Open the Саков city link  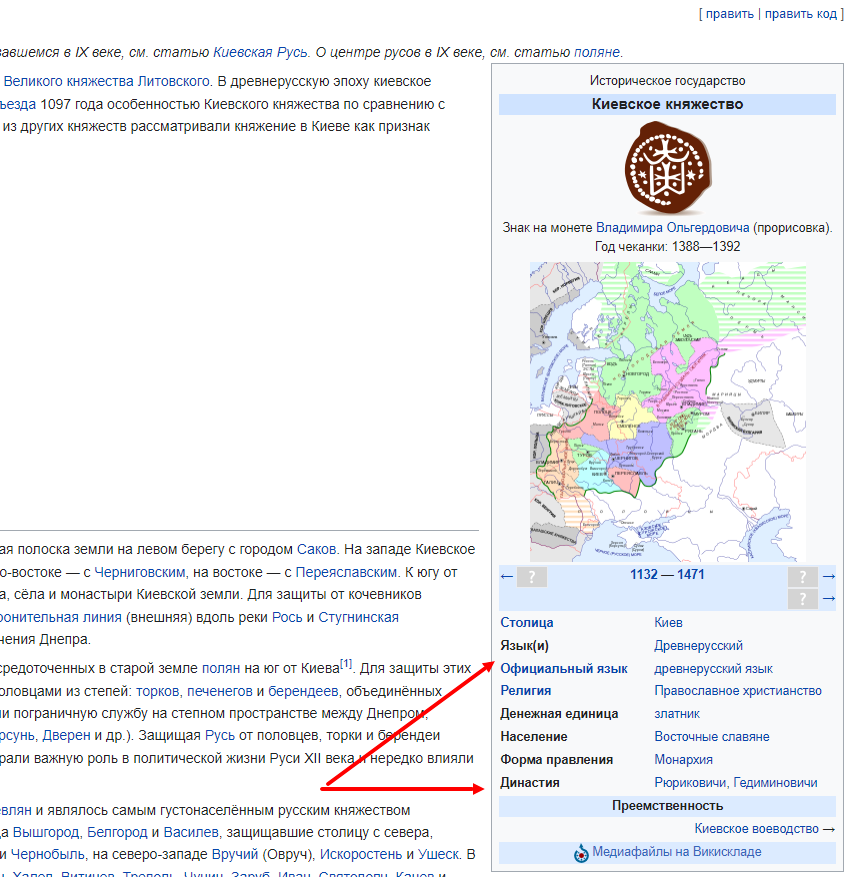316,549
